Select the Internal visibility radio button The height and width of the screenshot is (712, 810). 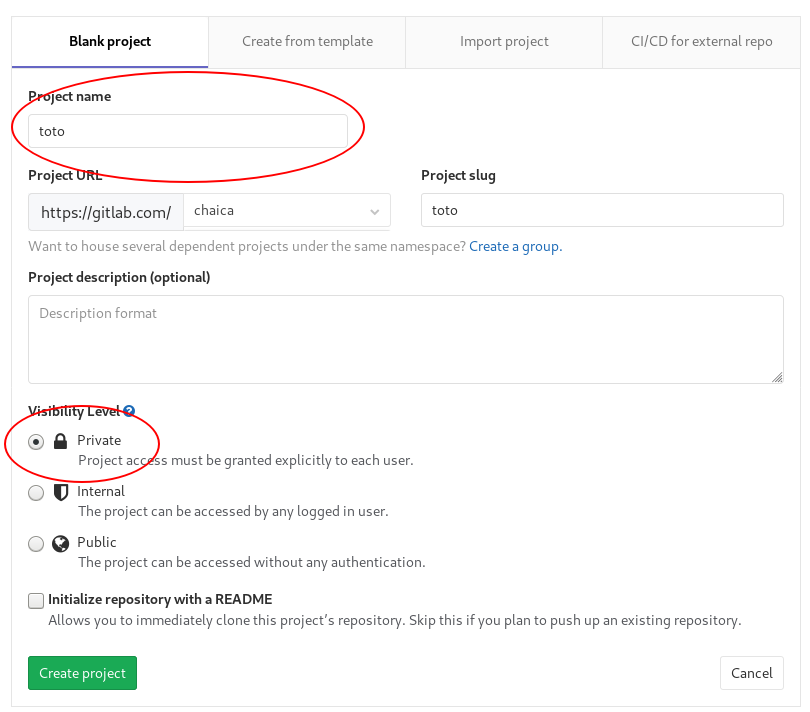click(x=35, y=492)
